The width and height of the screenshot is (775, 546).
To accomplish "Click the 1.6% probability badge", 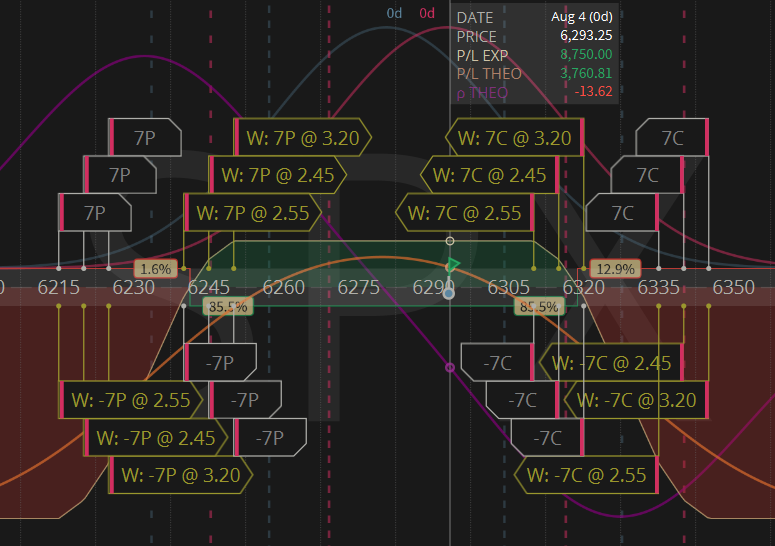I will click(x=156, y=269).
